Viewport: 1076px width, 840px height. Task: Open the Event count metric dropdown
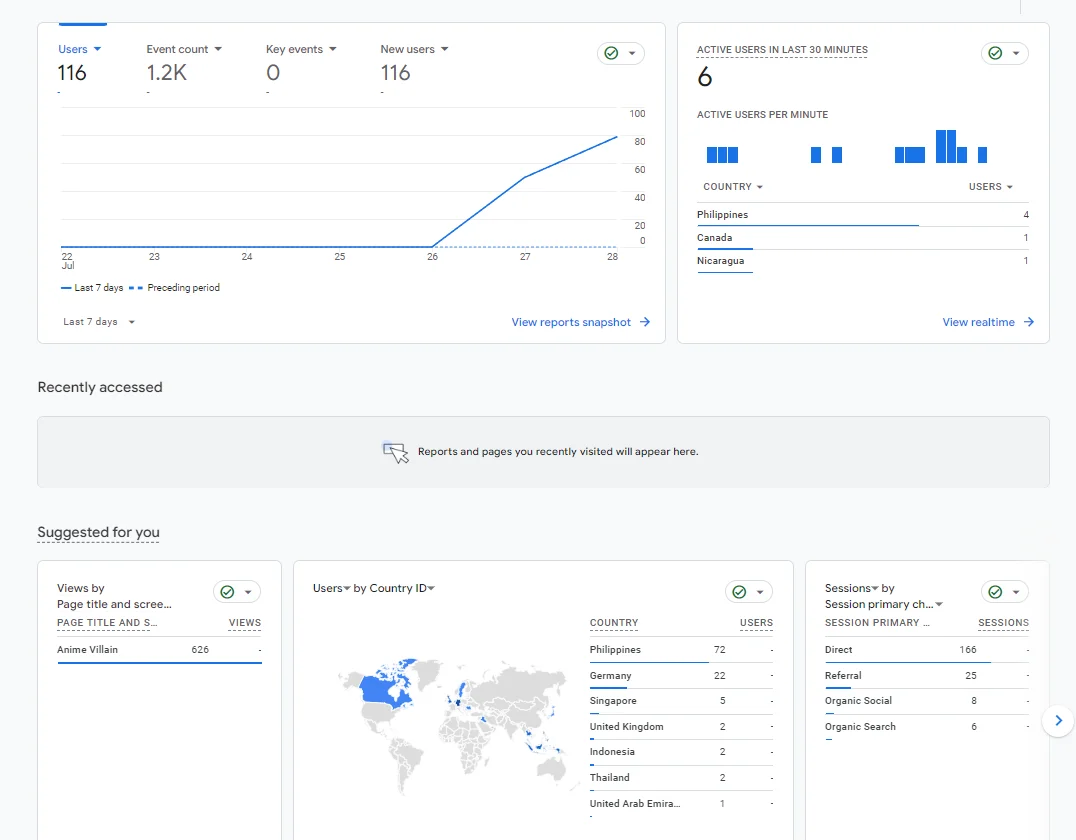tap(218, 49)
